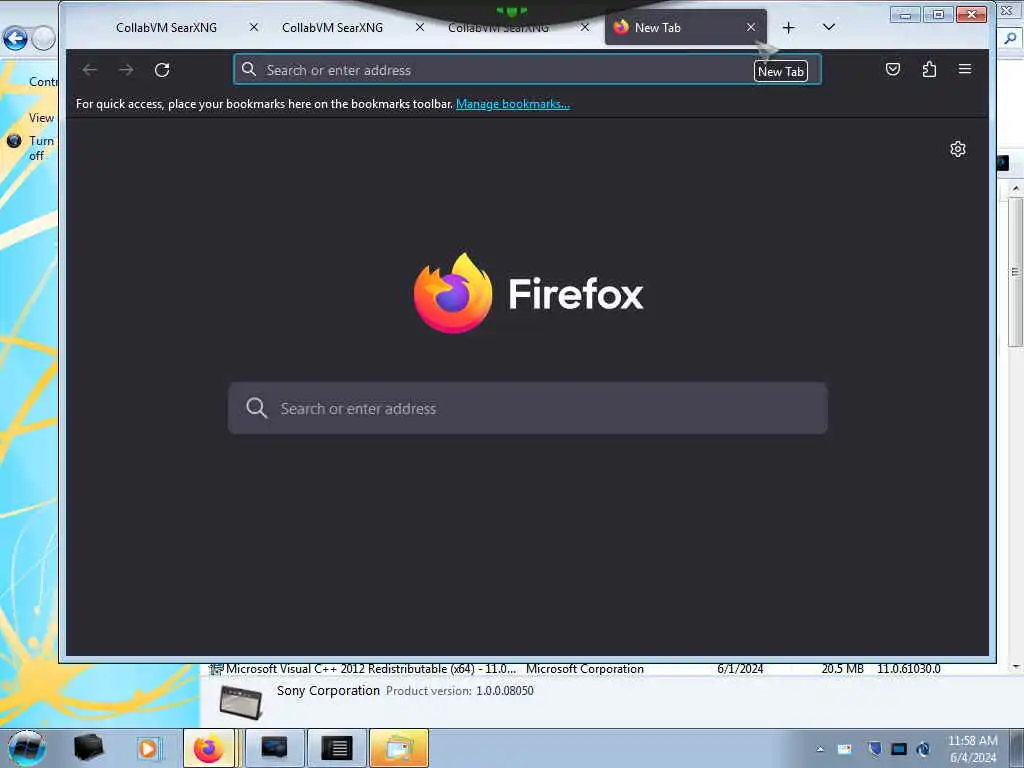Image resolution: width=1024 pixels, height=768 pixels.
Task: Open the Extensions puzzle icon
Action: tap(929, 69)
